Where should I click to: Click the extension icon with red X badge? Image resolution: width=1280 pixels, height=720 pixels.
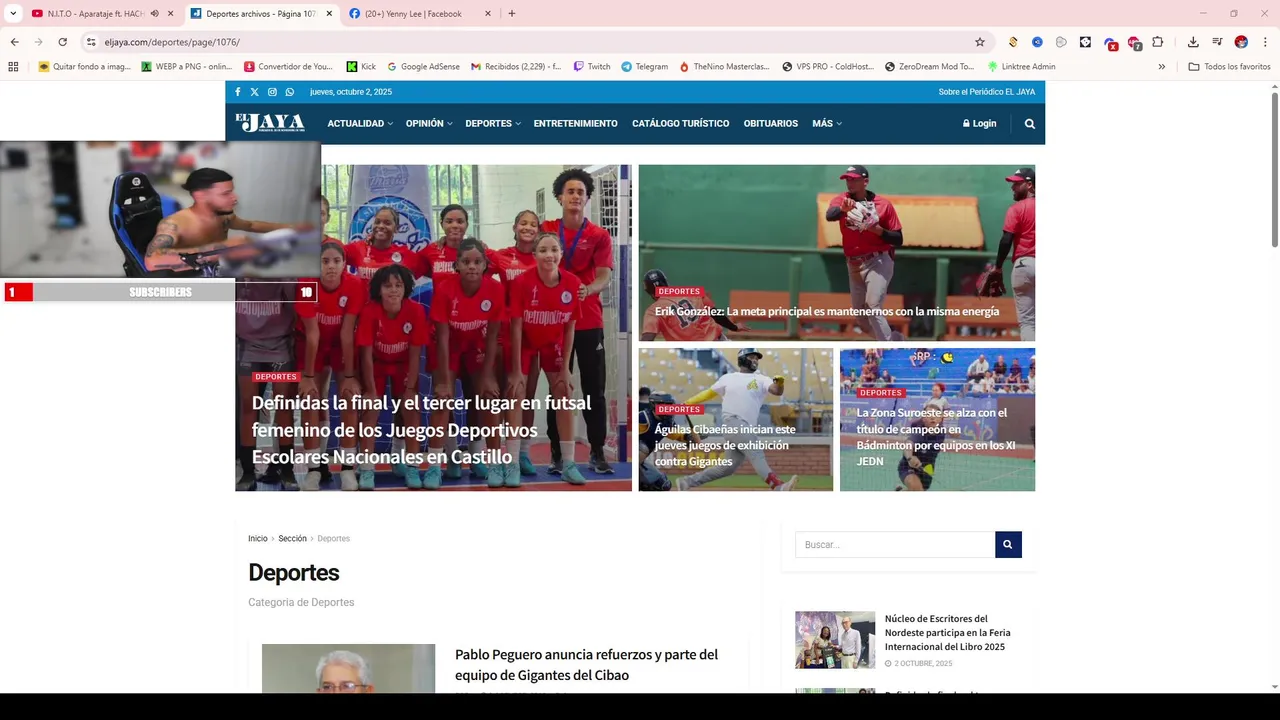(1110, 42)
